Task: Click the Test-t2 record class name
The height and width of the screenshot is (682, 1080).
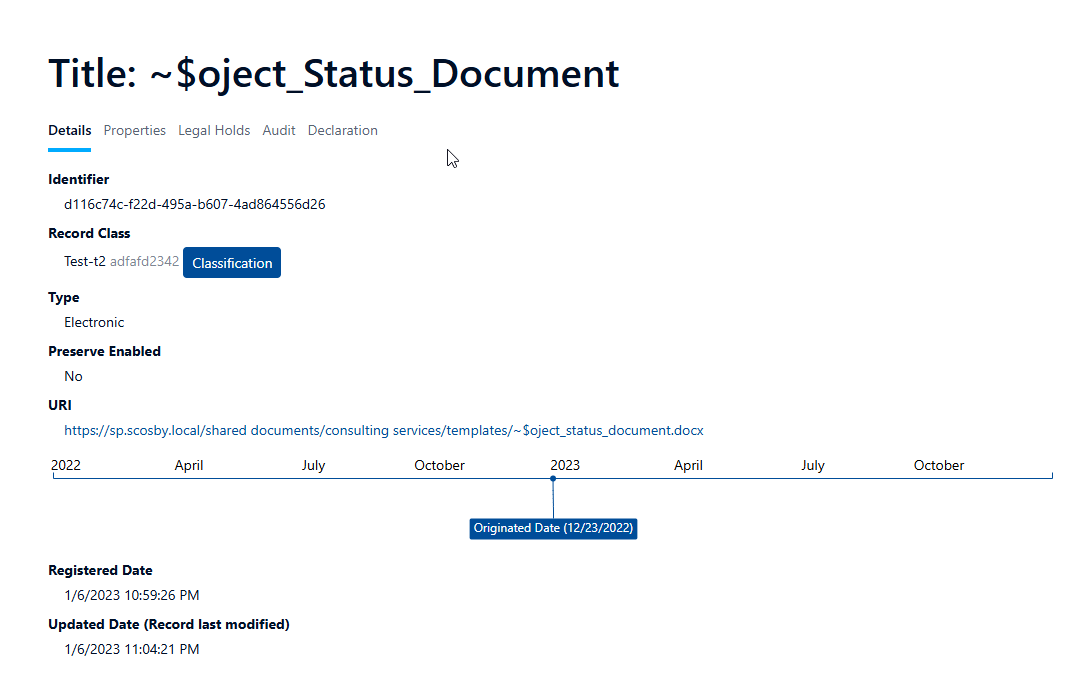Action: coord(84,262)
